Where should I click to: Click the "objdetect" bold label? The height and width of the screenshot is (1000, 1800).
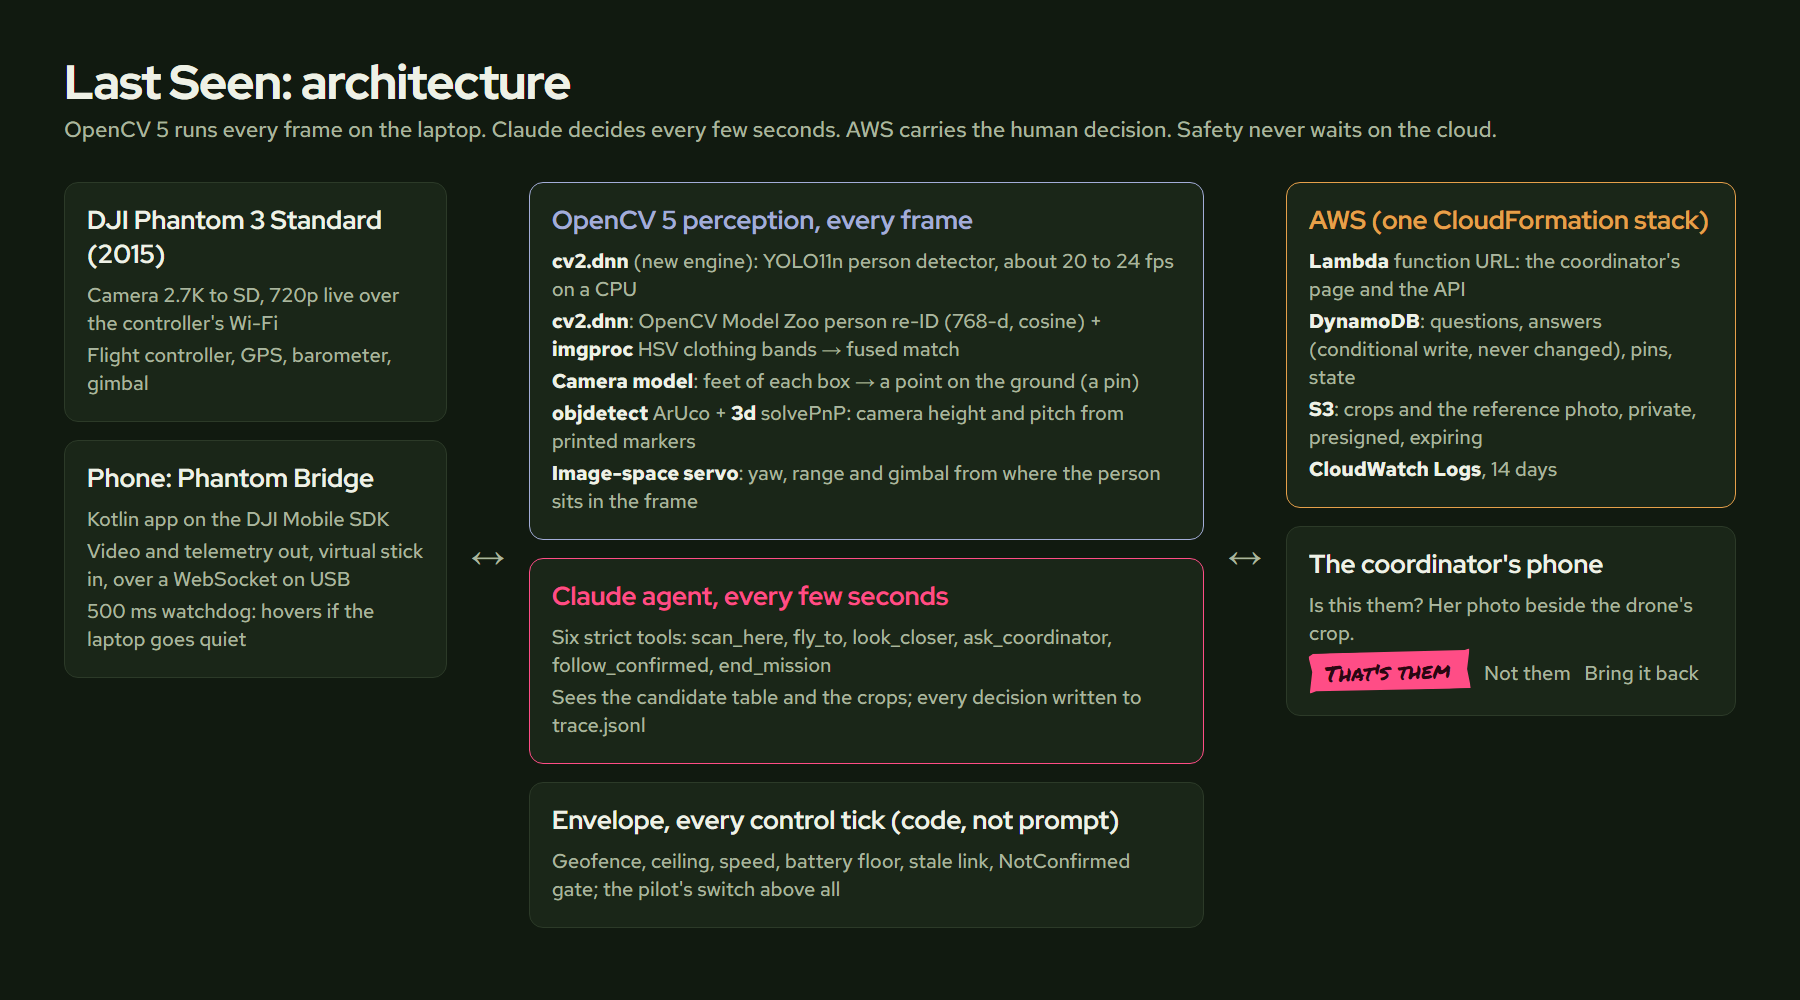click(x=600, y=413)
